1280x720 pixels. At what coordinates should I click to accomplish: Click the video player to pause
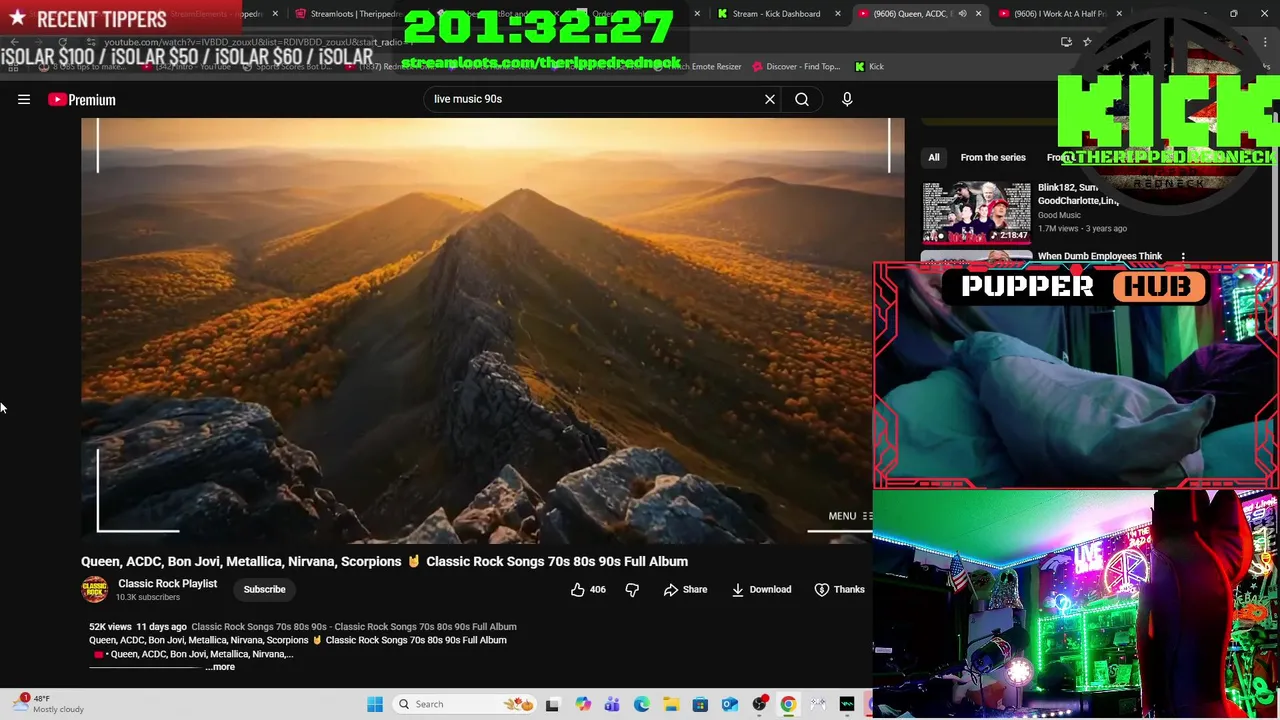tap(492, 330)
